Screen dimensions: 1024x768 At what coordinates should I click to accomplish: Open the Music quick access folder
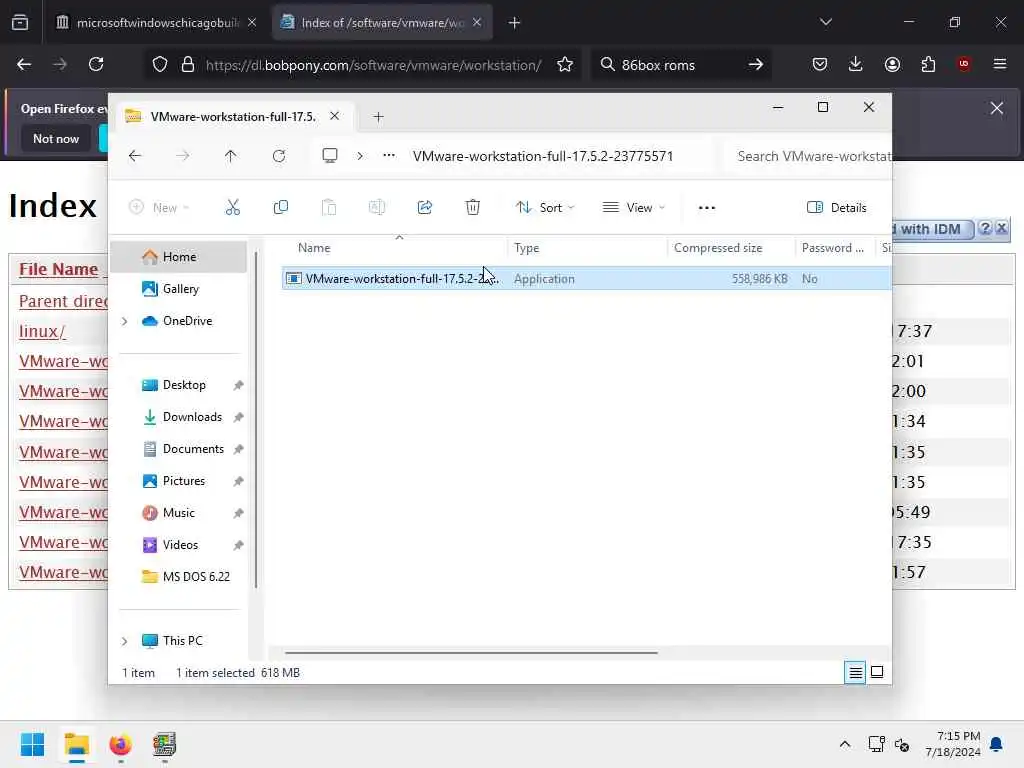click(179, 513)
